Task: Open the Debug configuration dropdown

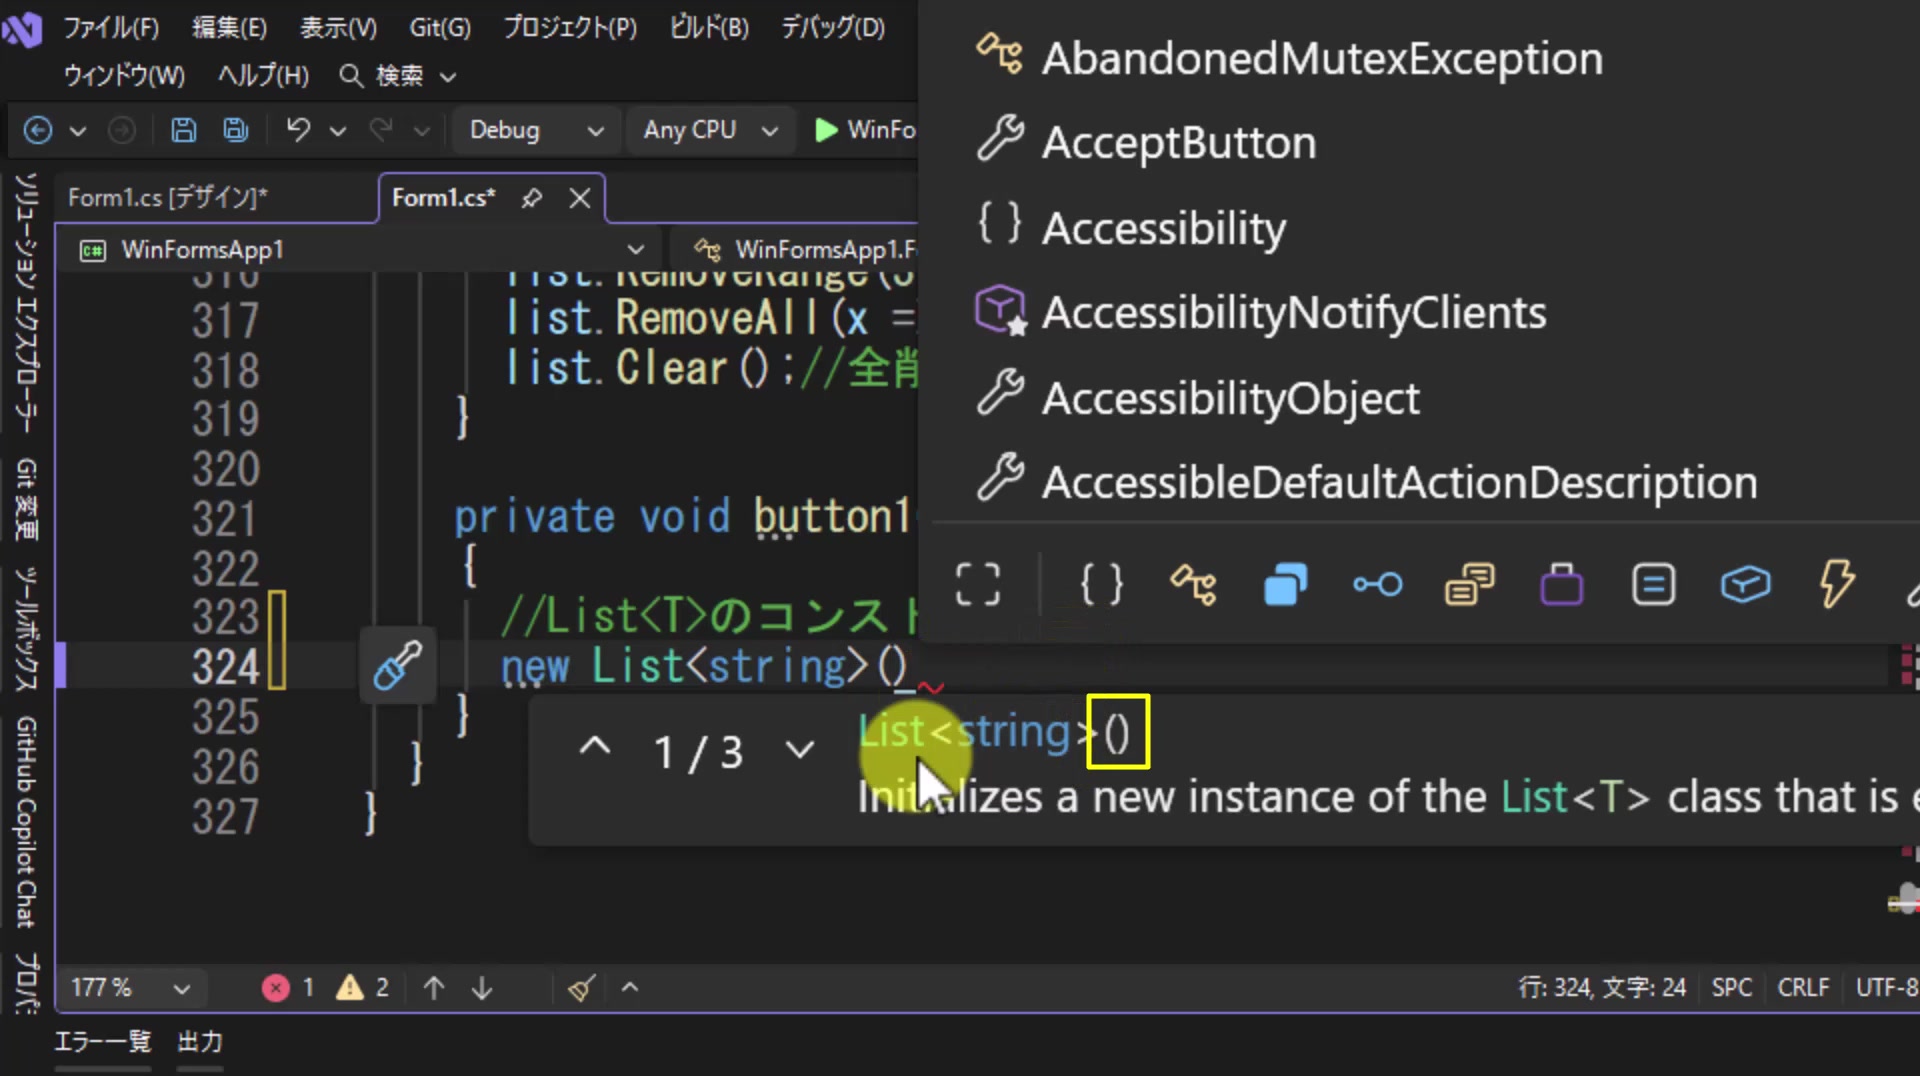Action: coord(536,130)
